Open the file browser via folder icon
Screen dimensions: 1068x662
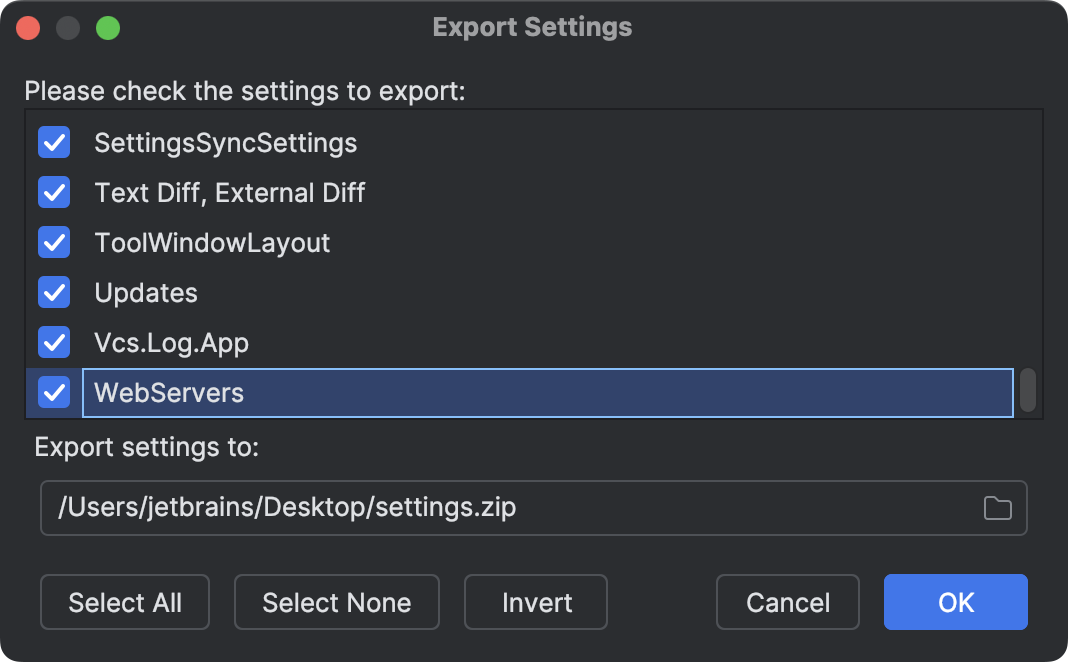click(997, 508)
